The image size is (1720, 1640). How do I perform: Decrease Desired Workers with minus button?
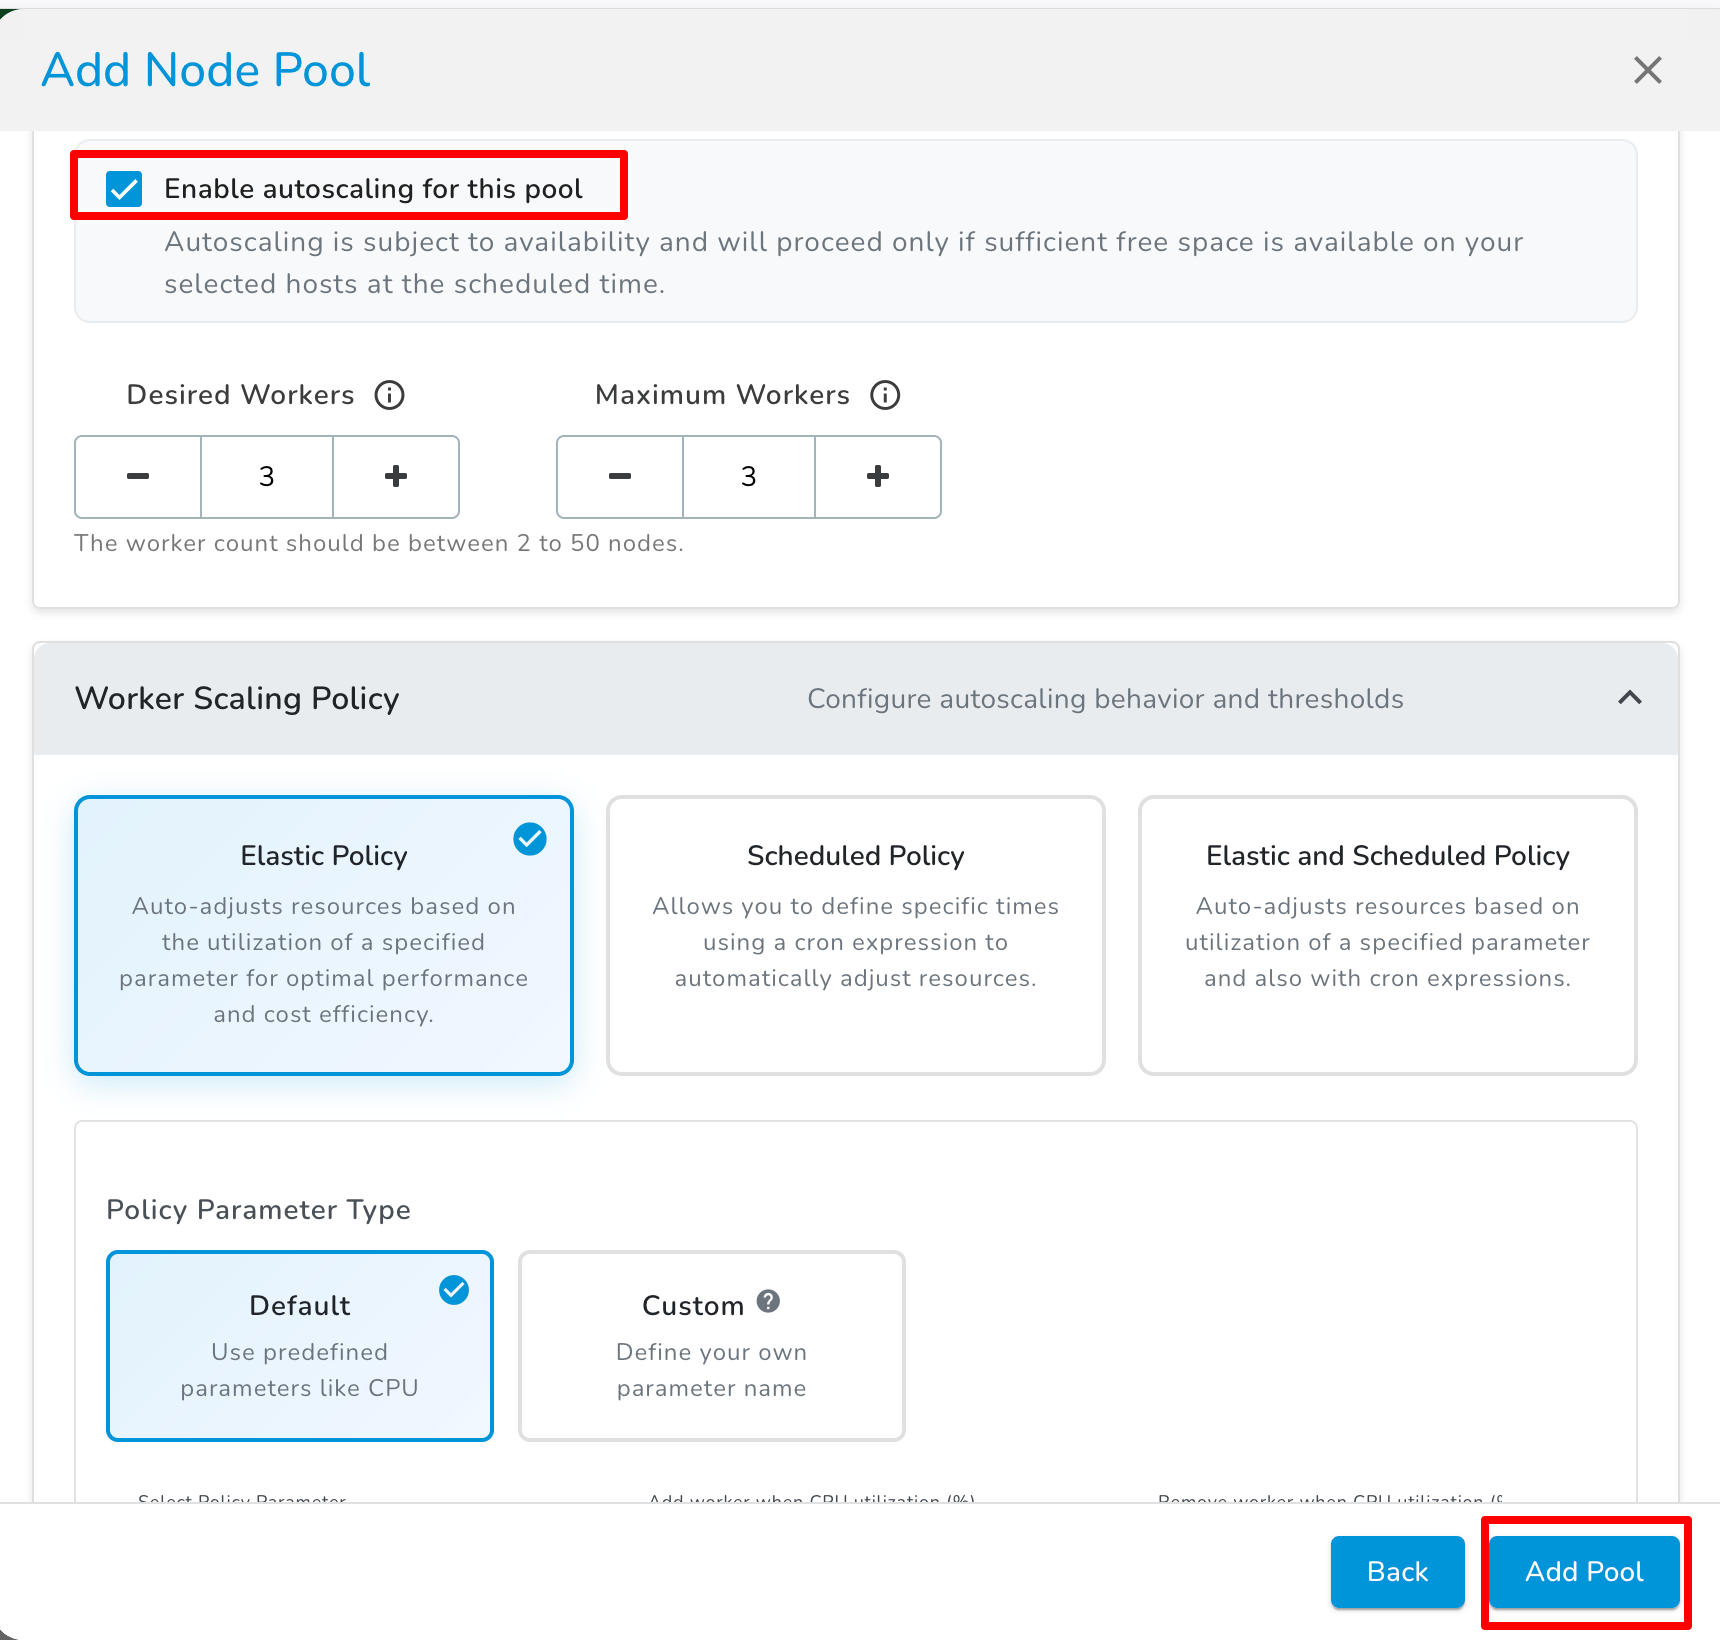(x=138, y=477)
